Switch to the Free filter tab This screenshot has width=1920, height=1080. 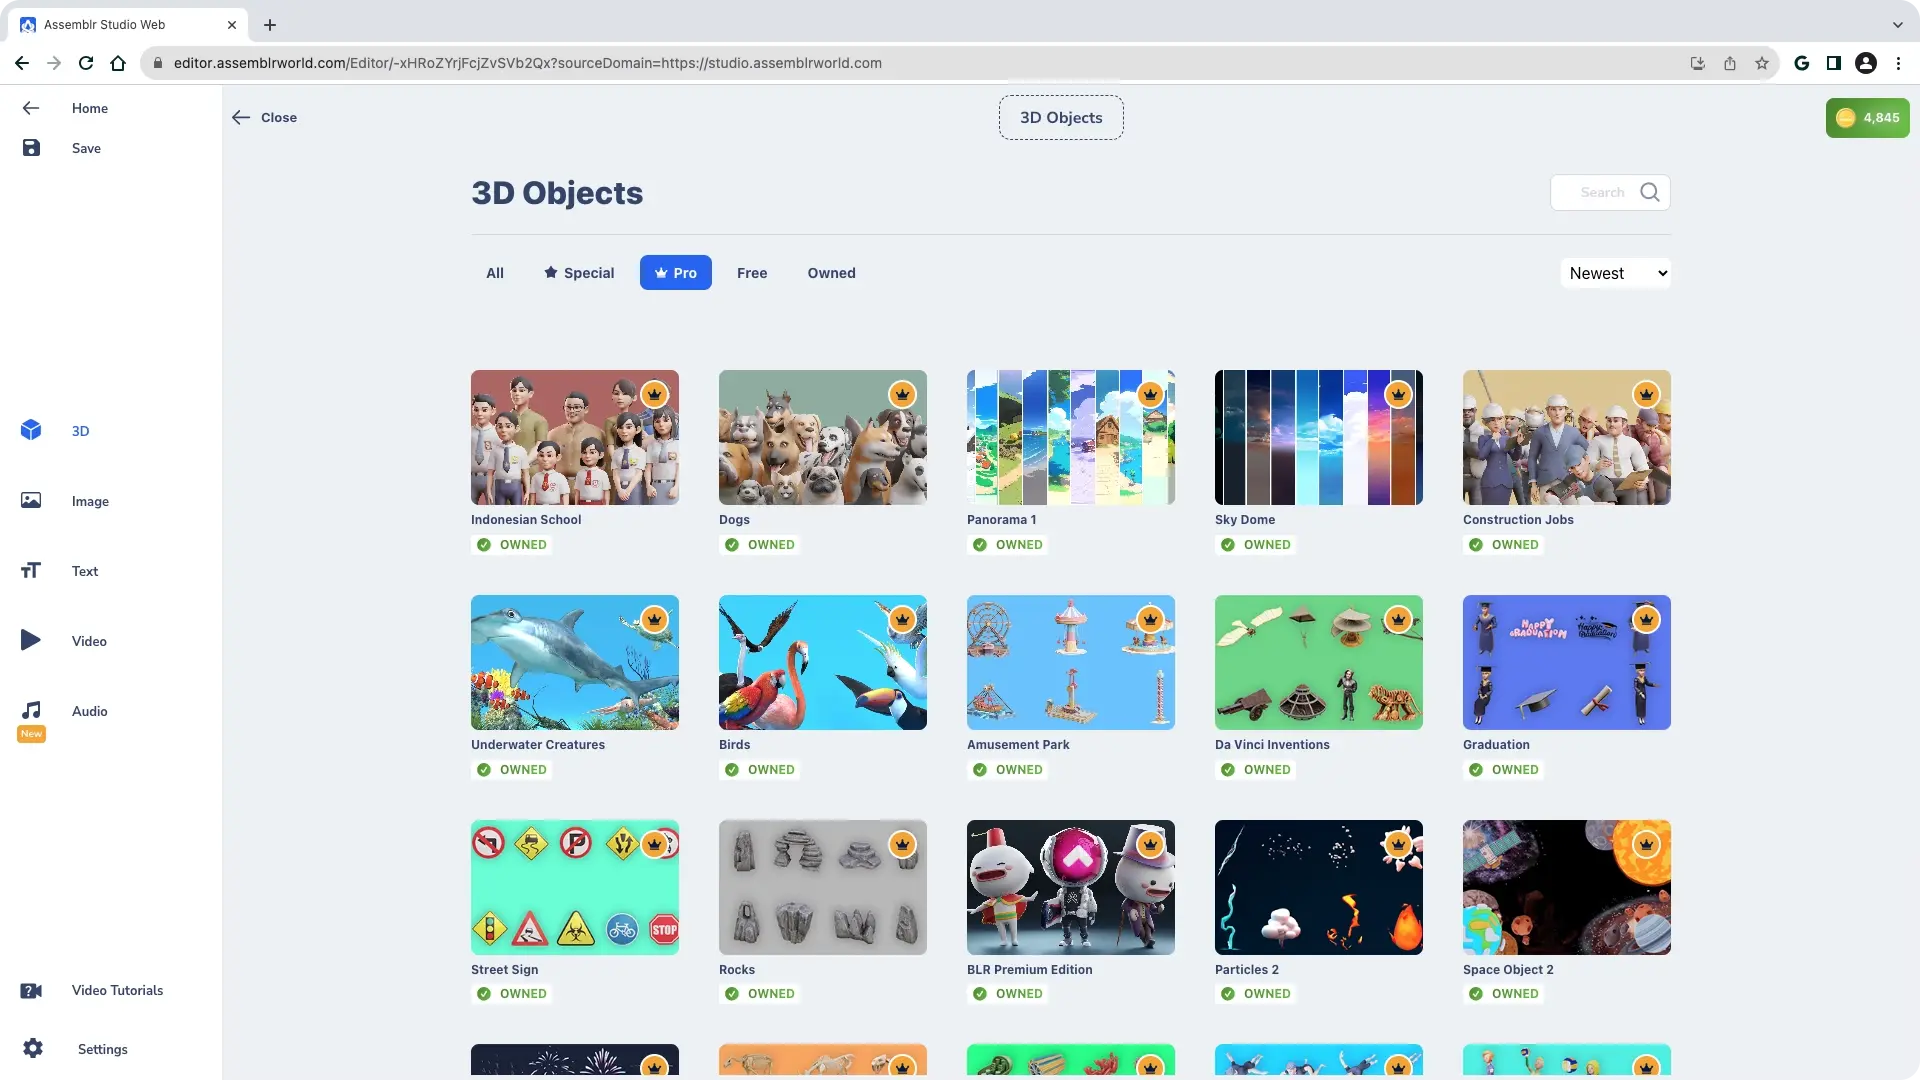click(752, 273)
